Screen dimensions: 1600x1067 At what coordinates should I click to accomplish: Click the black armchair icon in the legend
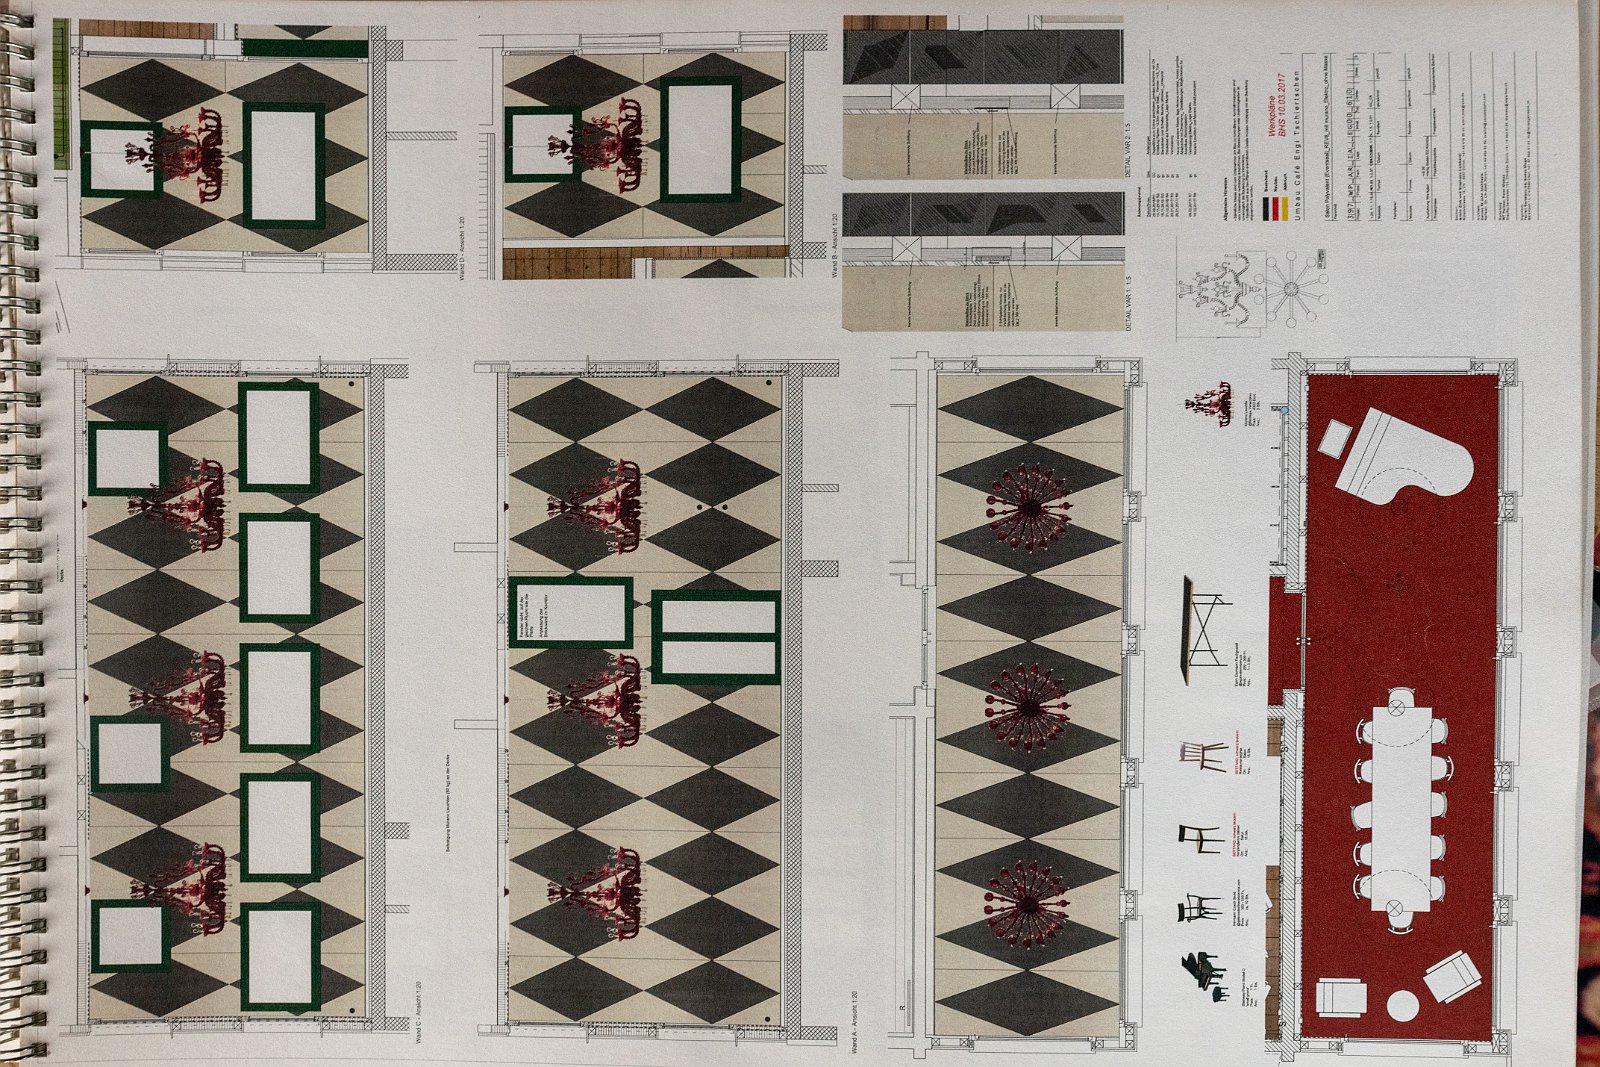pyautogui.click(x=1199, y=908)
